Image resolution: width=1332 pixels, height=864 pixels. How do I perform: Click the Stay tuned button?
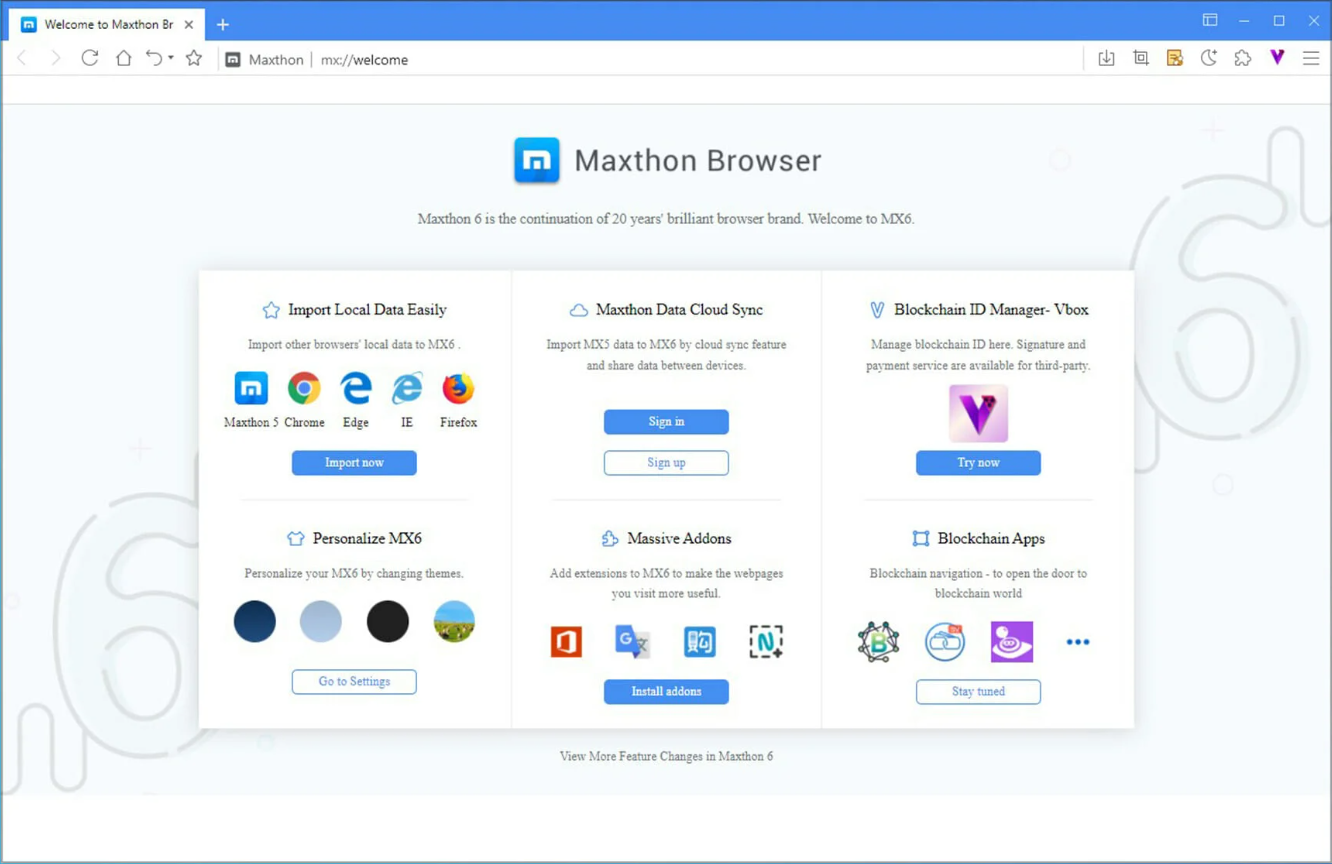(978, 692)
